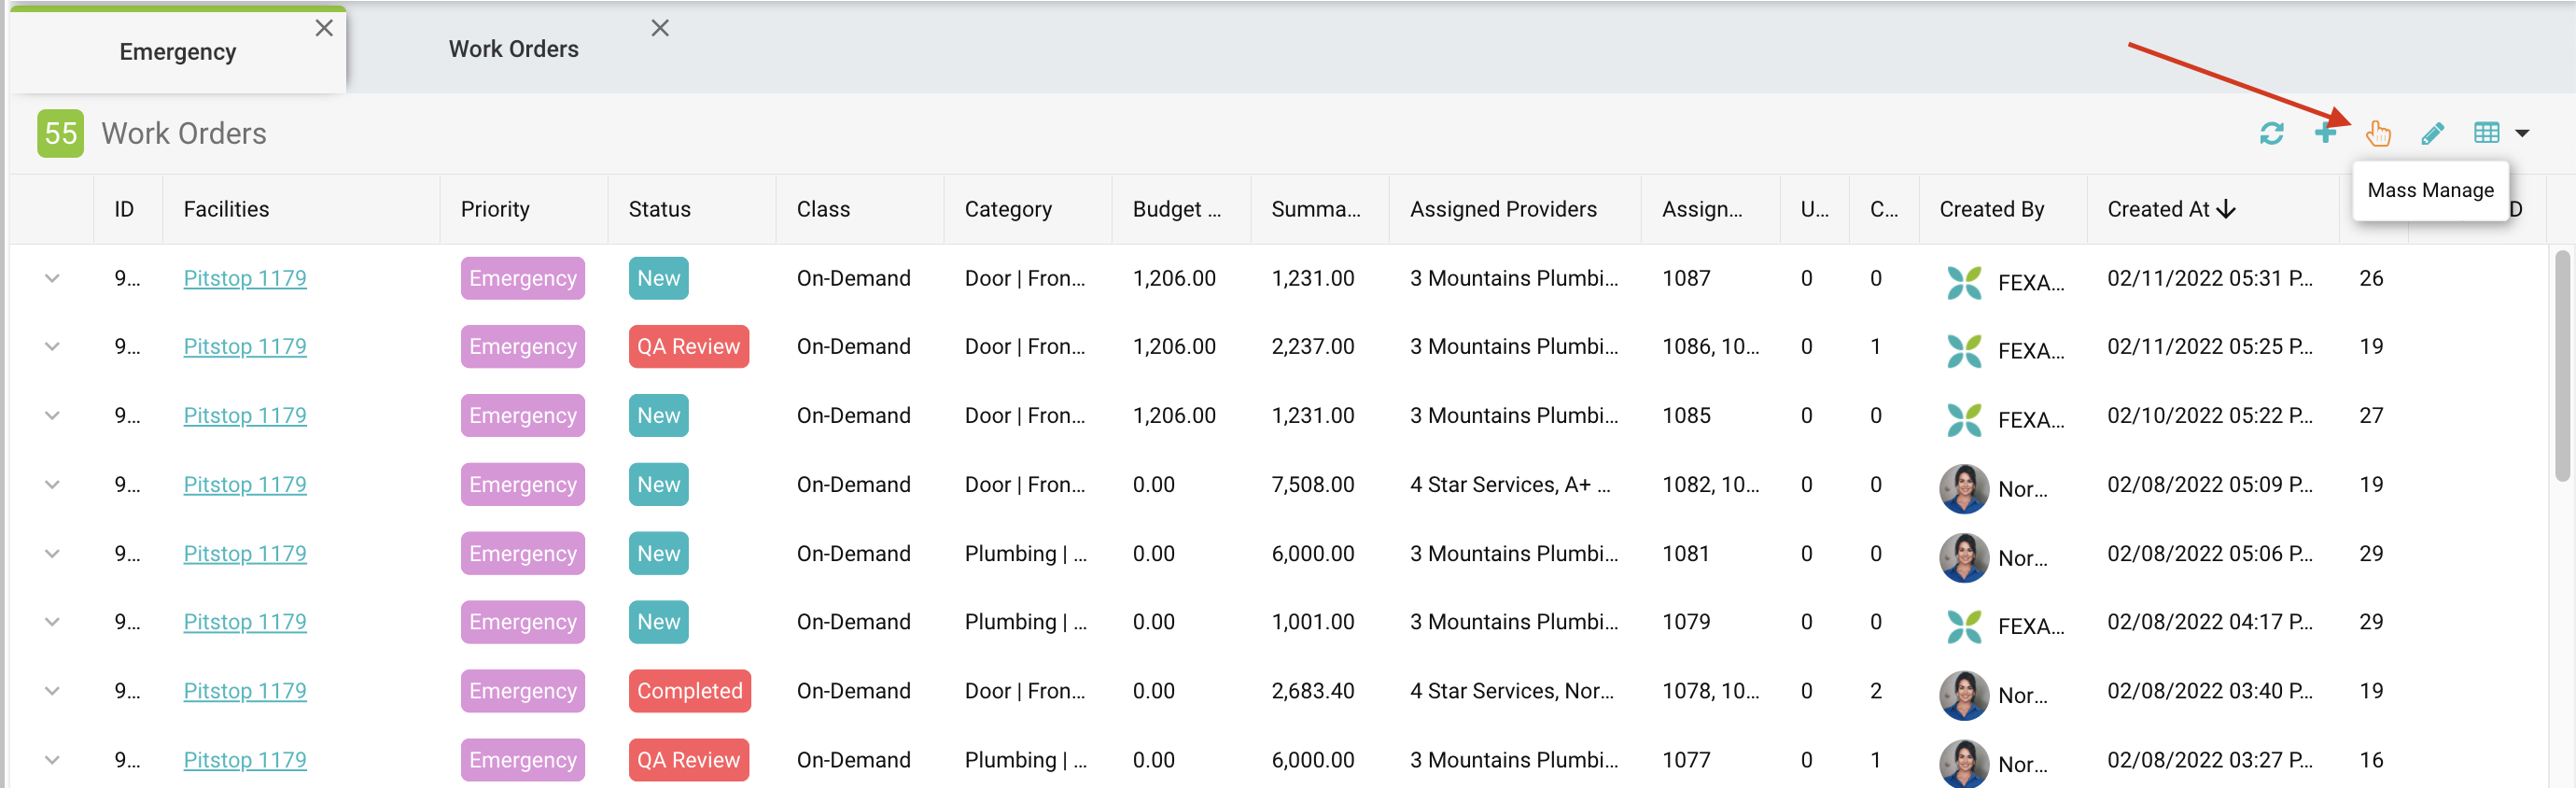The width and height of the screenshot is (2576, 788).
Task: Close the Emergency tab
Action: 324,28
